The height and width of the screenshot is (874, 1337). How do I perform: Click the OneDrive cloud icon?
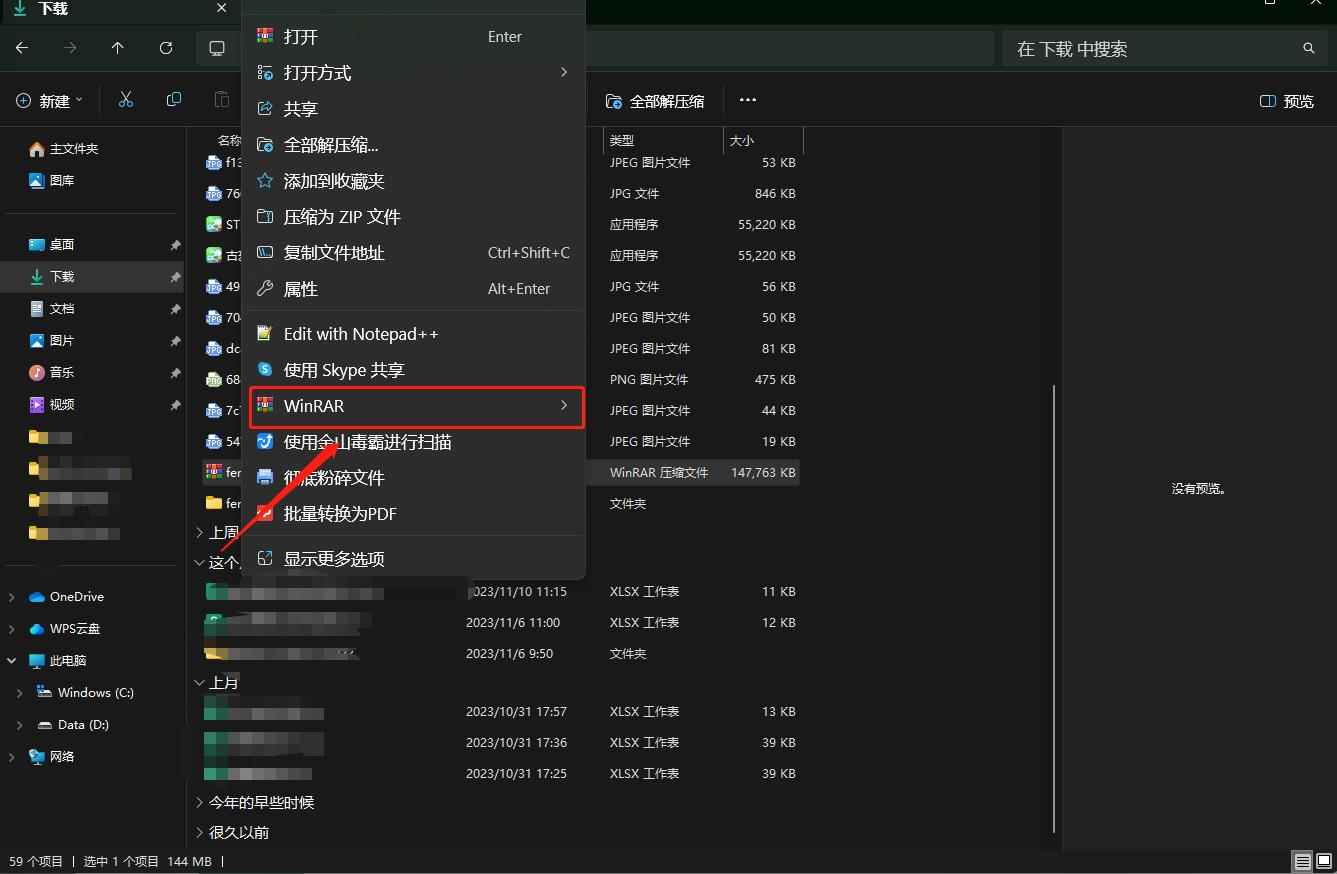pos(37,597)
